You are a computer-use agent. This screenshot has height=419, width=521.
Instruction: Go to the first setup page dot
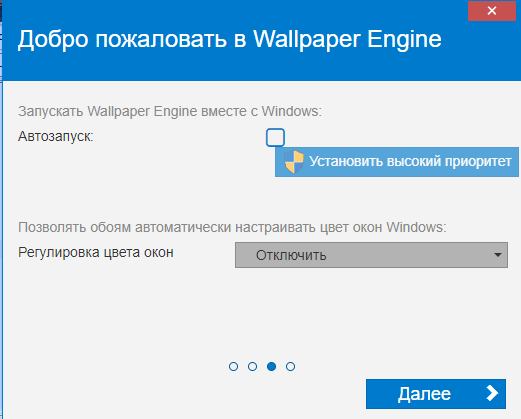pyautogui.click(x=233, y=367)
